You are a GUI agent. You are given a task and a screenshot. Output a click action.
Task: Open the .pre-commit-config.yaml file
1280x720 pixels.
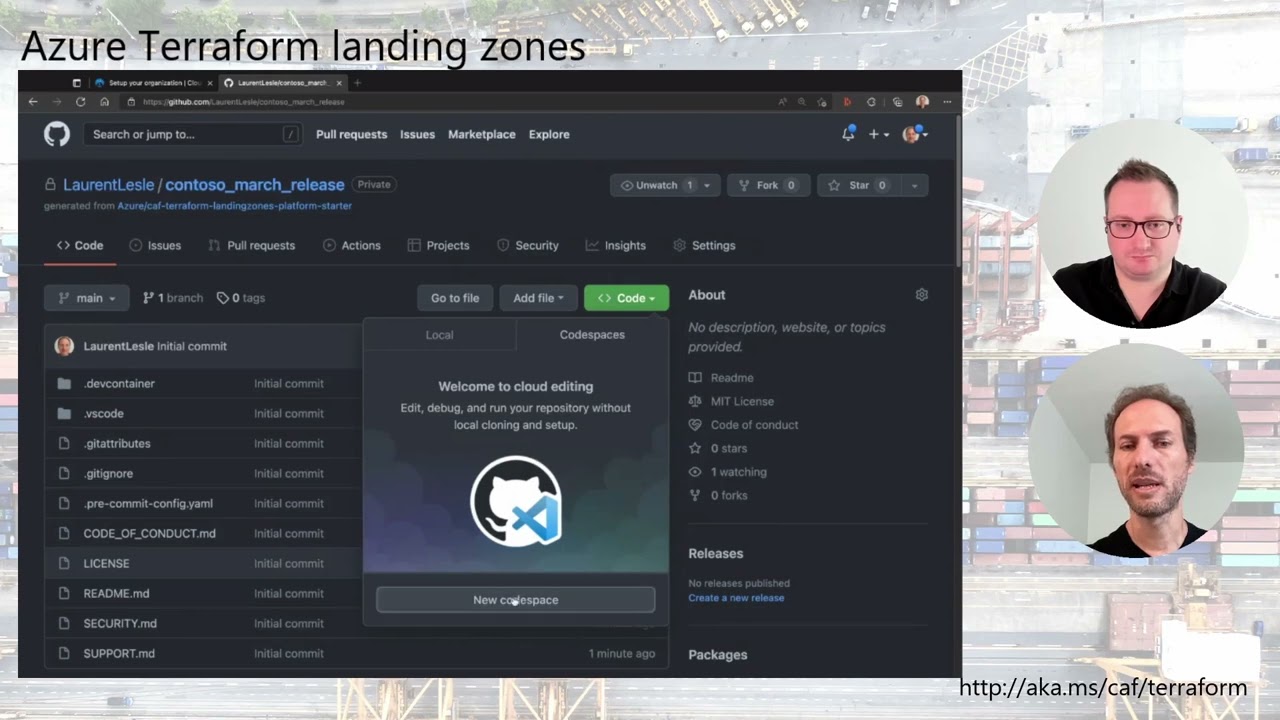pyautogui.click(x=148, y=503)
